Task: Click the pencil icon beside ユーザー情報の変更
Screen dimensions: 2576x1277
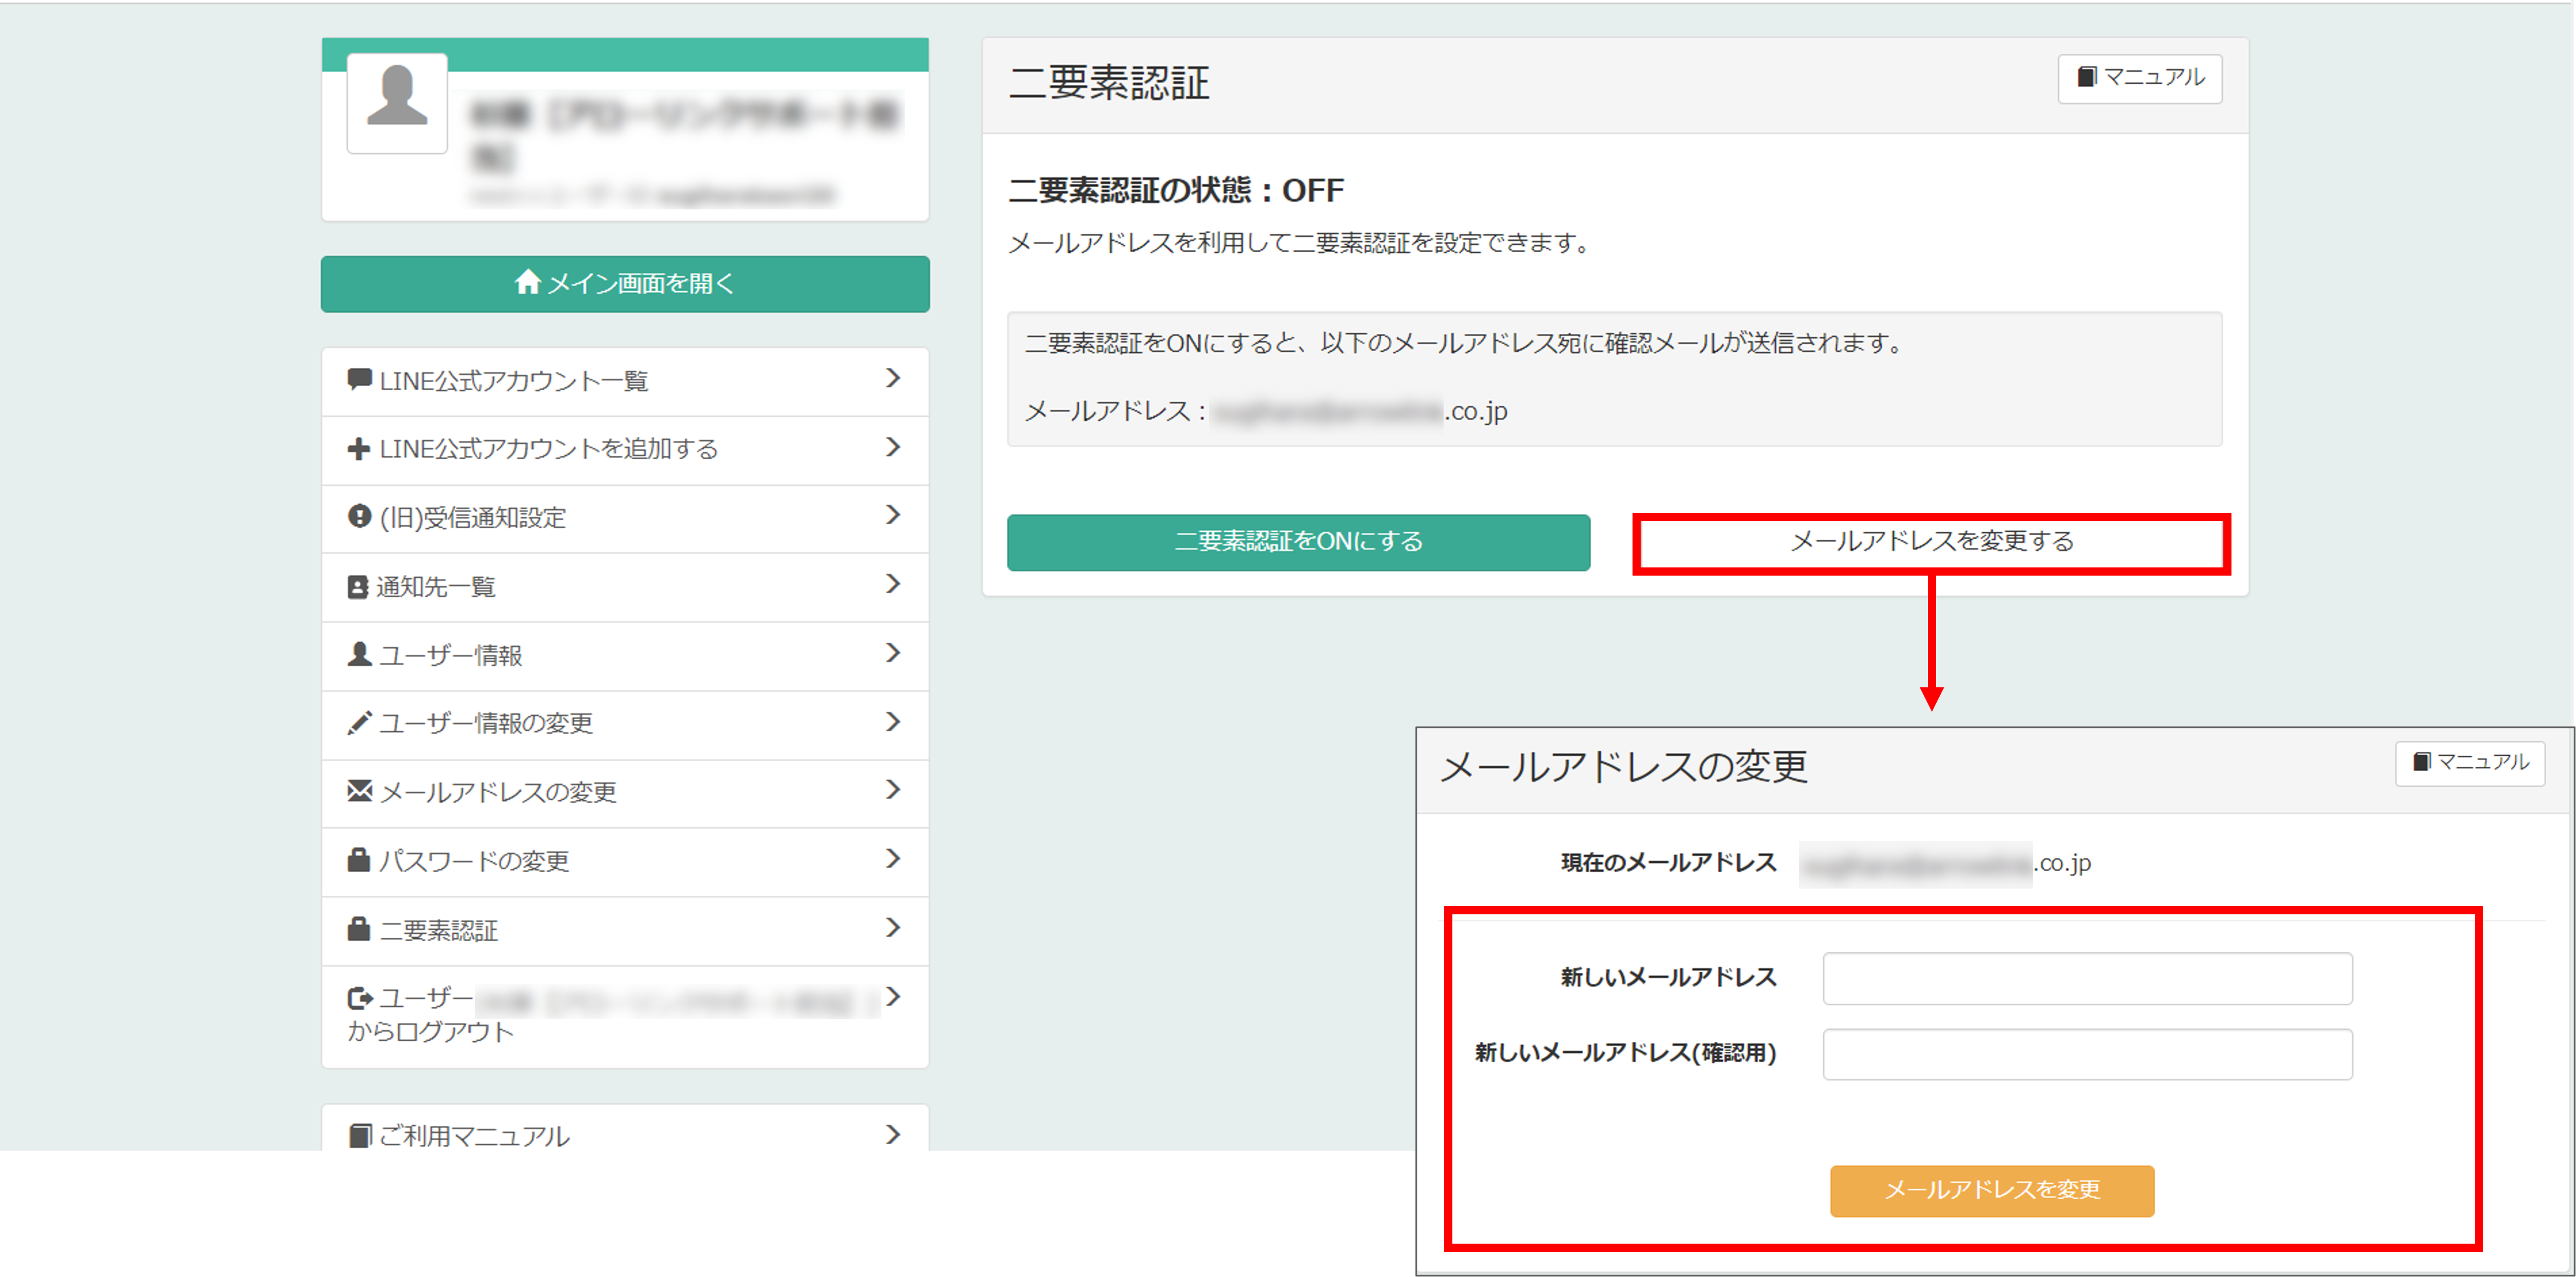Action: click(x=359, y=722)
